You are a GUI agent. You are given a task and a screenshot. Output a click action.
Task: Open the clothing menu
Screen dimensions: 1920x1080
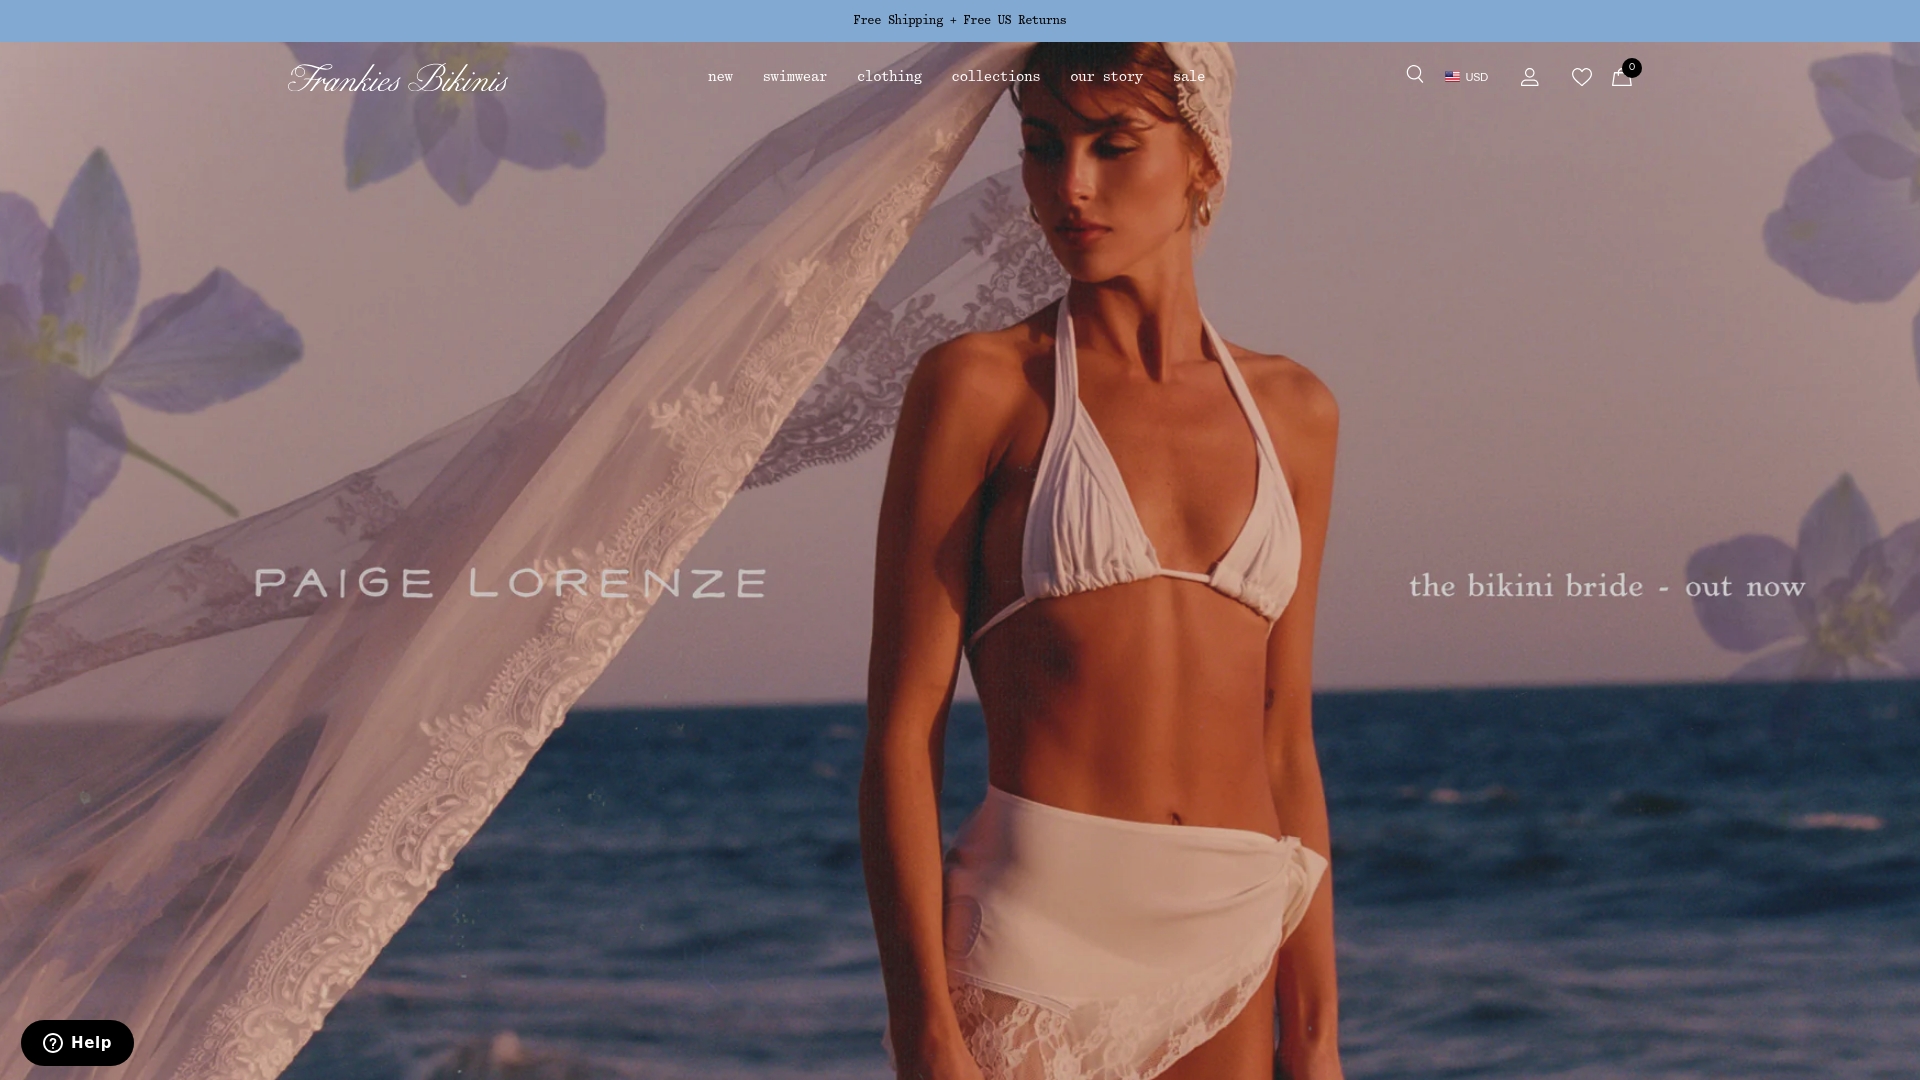889,77
